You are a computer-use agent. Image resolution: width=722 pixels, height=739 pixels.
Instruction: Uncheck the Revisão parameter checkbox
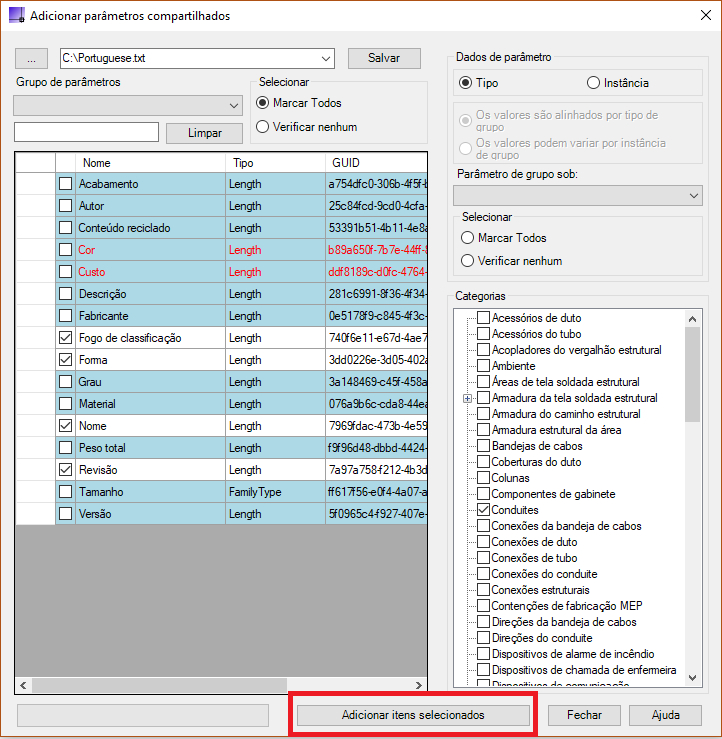tap(66, 470)
